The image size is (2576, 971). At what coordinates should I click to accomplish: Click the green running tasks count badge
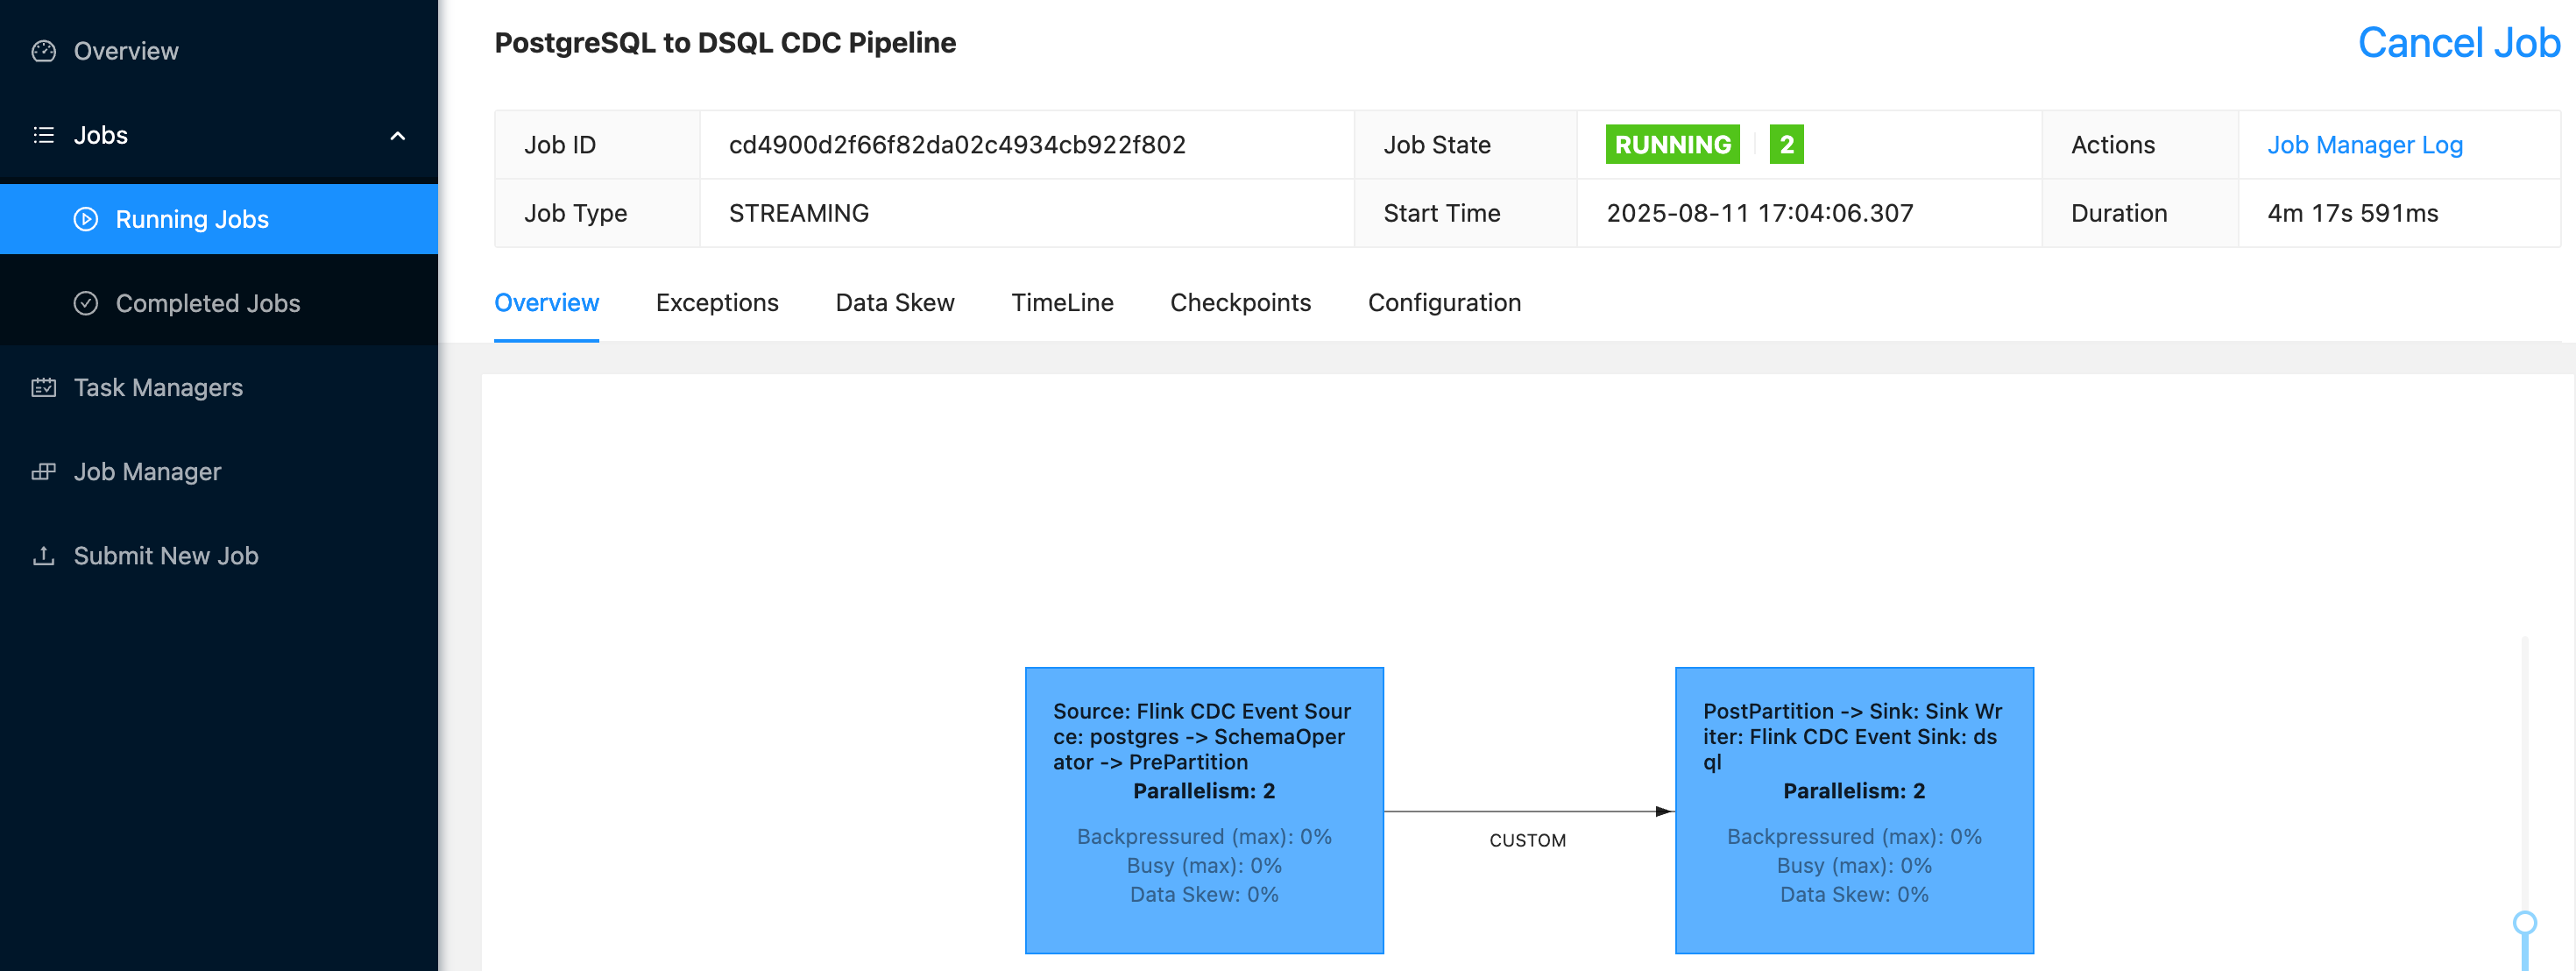tap(1786, 145)
